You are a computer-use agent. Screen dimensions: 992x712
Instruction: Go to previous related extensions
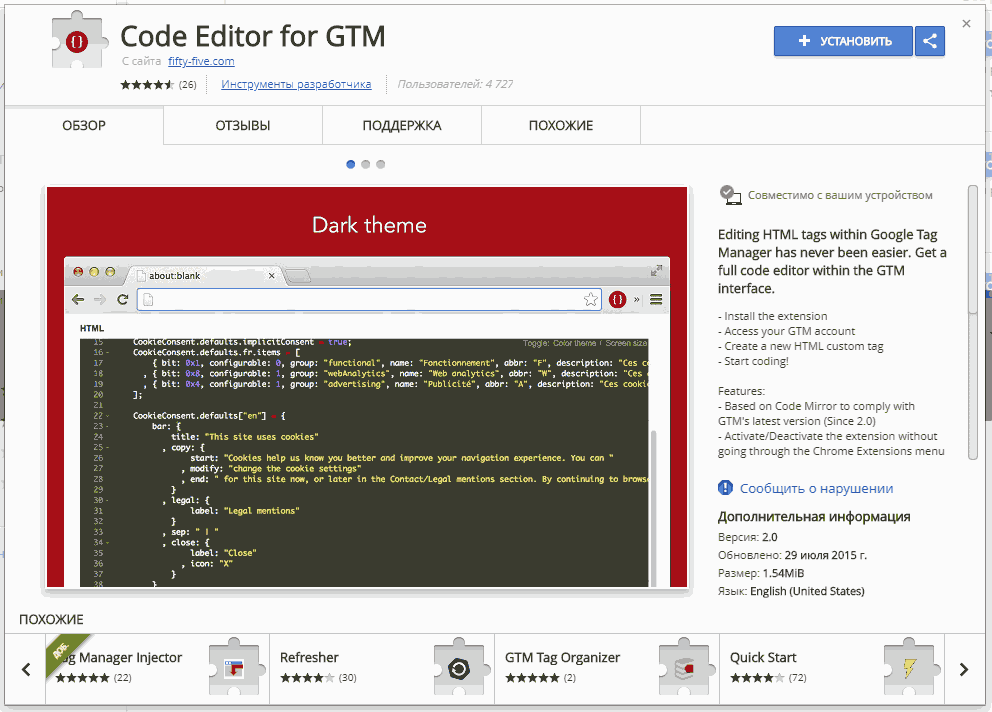26,669
